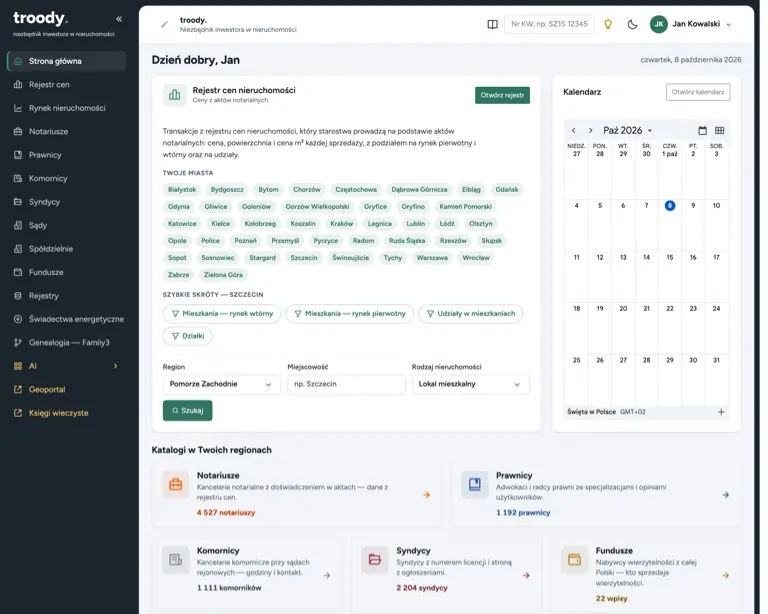768x614 pixels.
Task: Select highlighted day 8 in calendar
Action: click(670, 206)
